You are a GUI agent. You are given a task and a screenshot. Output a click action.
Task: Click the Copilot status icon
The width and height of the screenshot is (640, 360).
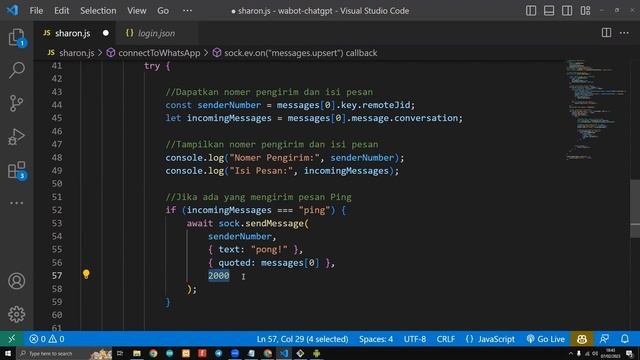point(582,339)
